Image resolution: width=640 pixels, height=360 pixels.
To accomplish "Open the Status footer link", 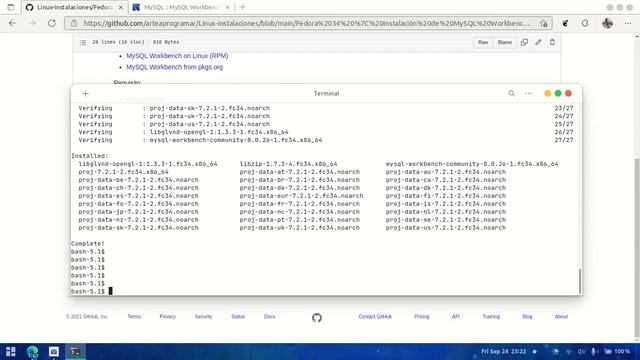I will pyautogui.click(x=238, y=316).
